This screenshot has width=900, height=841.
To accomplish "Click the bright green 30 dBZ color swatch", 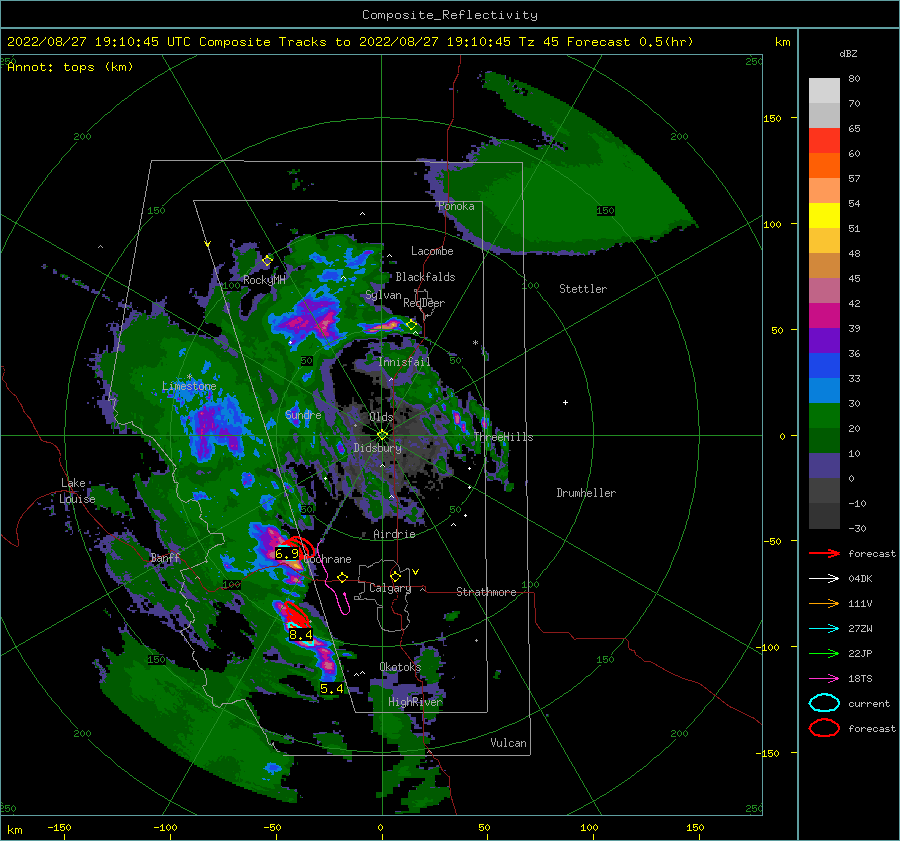I will pos(824,415).
